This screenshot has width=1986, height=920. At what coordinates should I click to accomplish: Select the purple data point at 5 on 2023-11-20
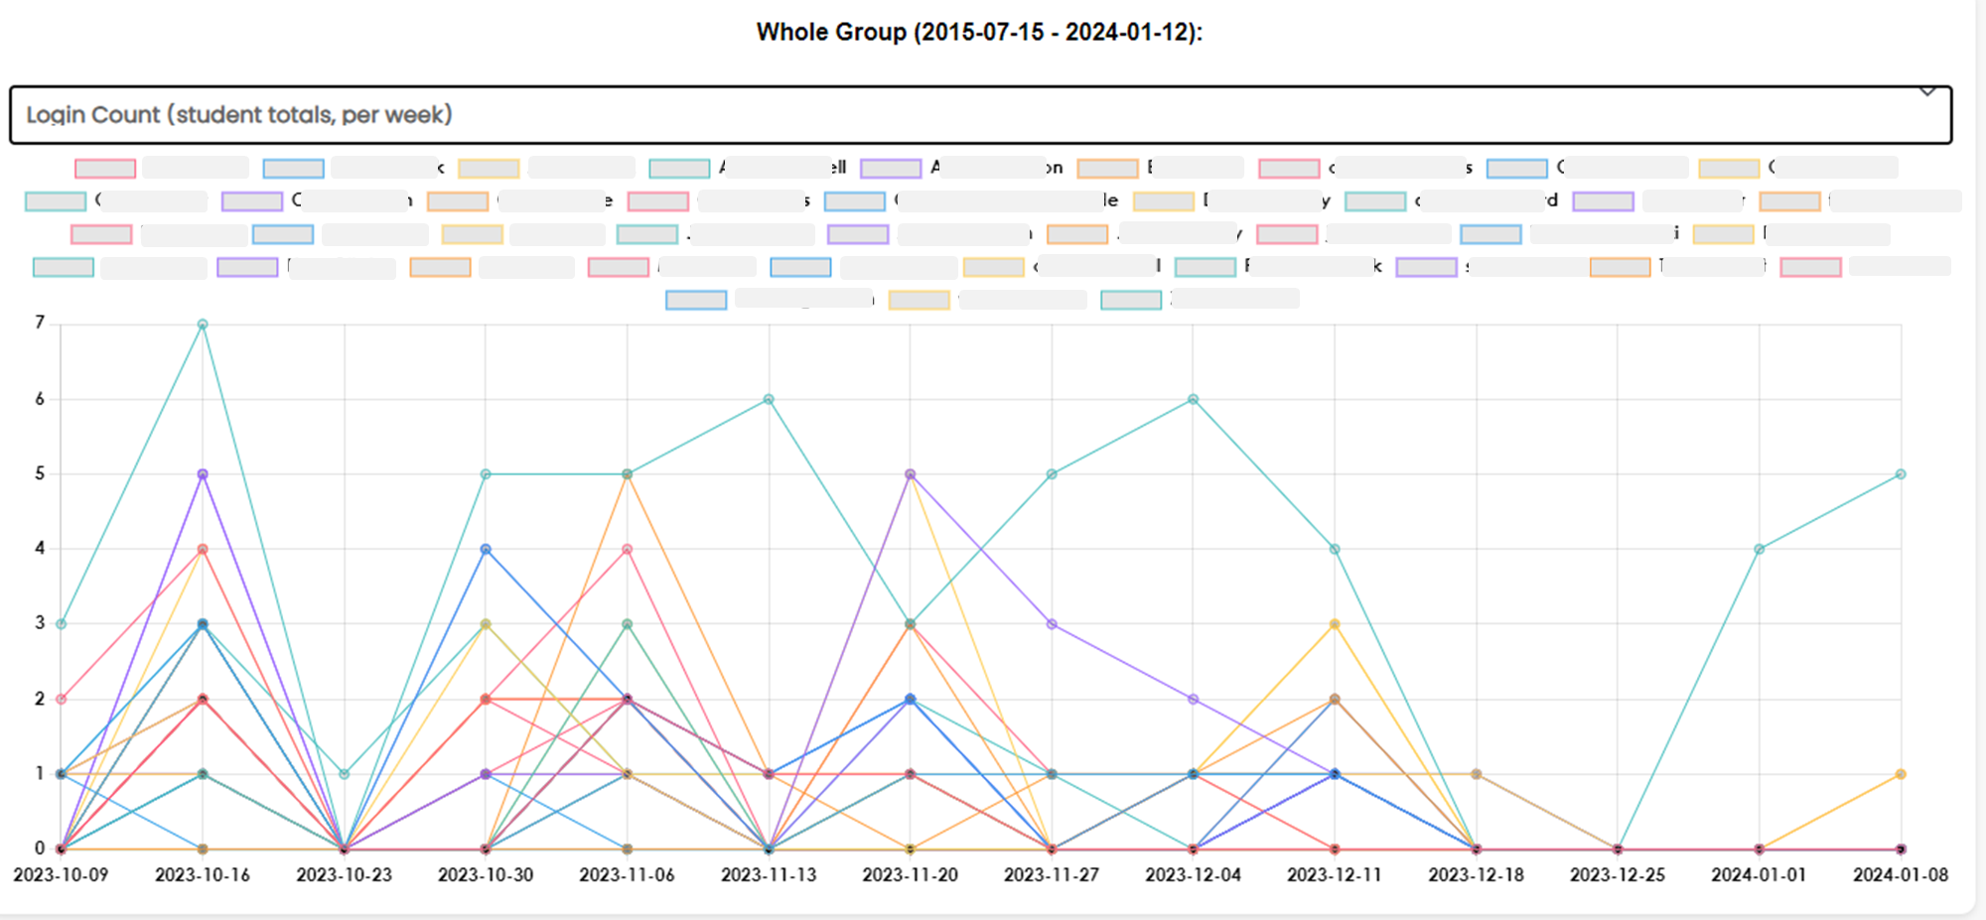pyautogui.click(x=910, y=474)
